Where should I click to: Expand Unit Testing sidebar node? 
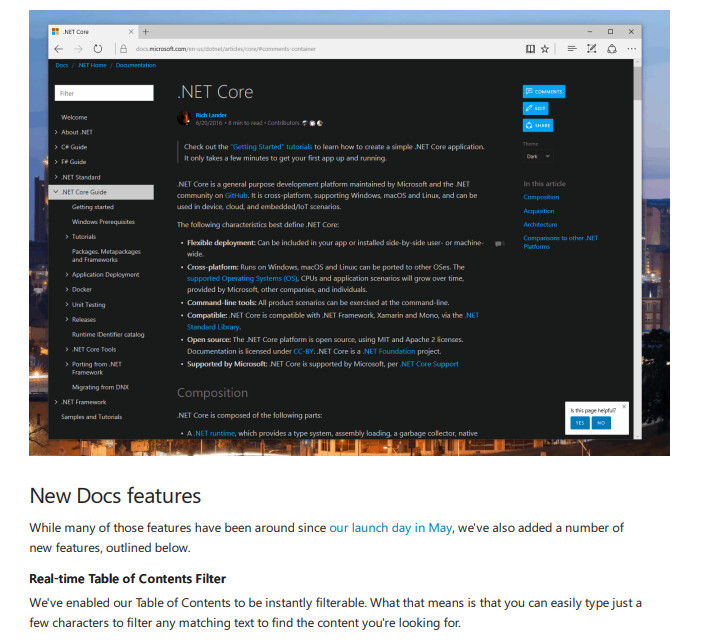click(67, 305)
